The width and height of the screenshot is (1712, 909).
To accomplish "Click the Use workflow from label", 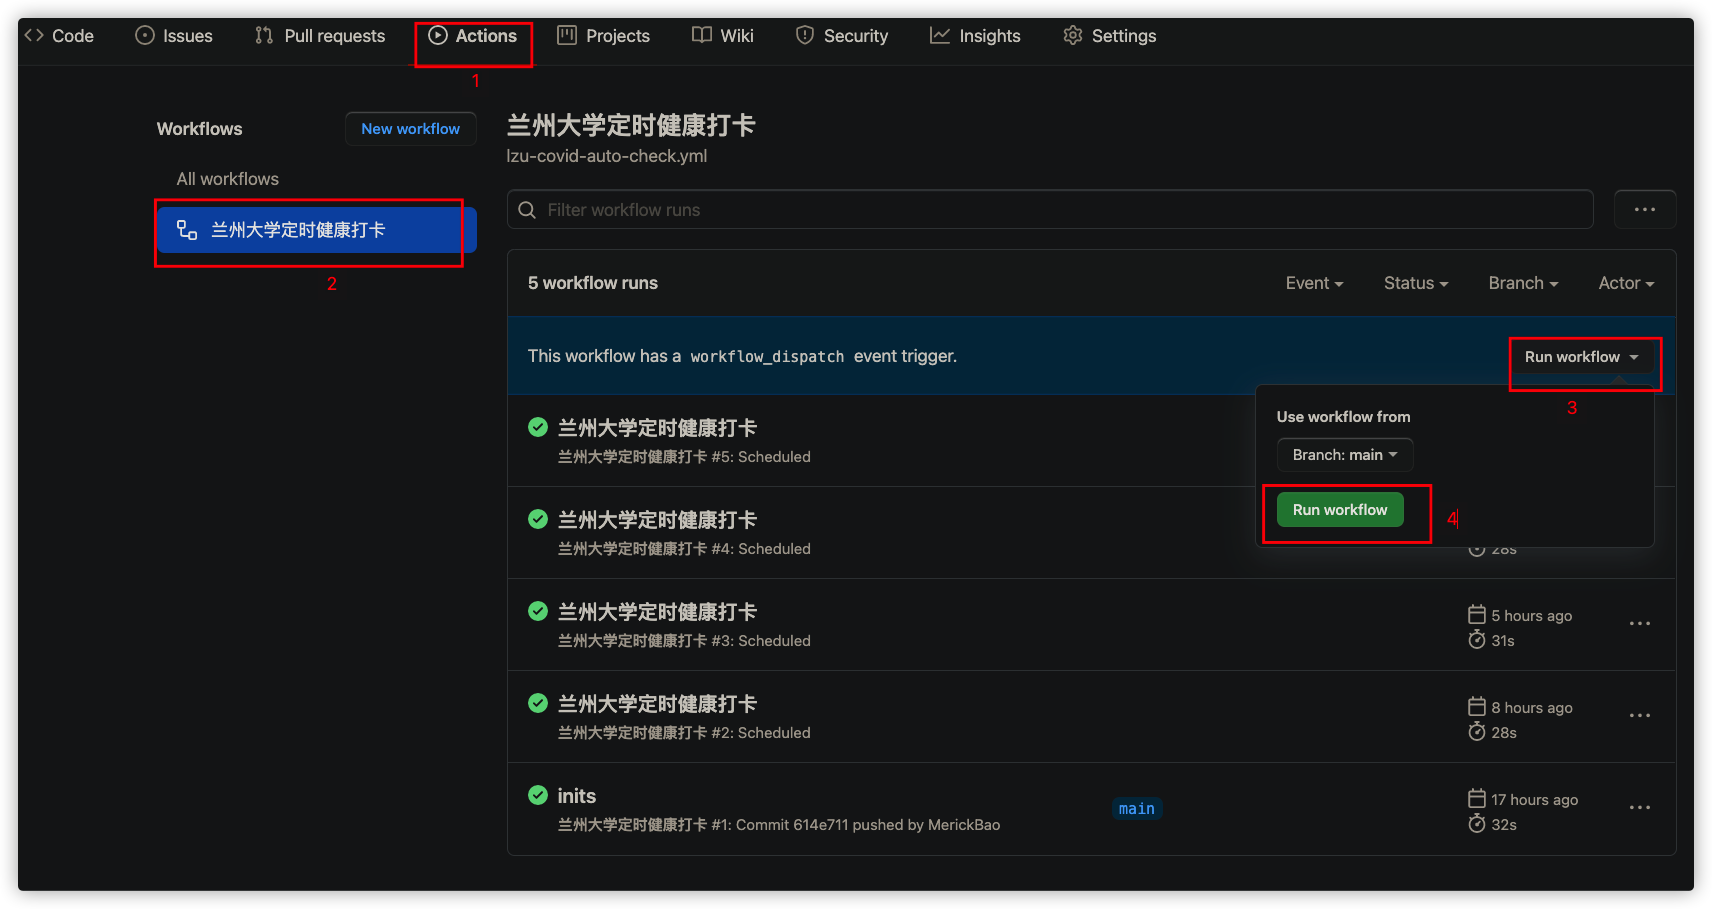I will (1344, 417).
